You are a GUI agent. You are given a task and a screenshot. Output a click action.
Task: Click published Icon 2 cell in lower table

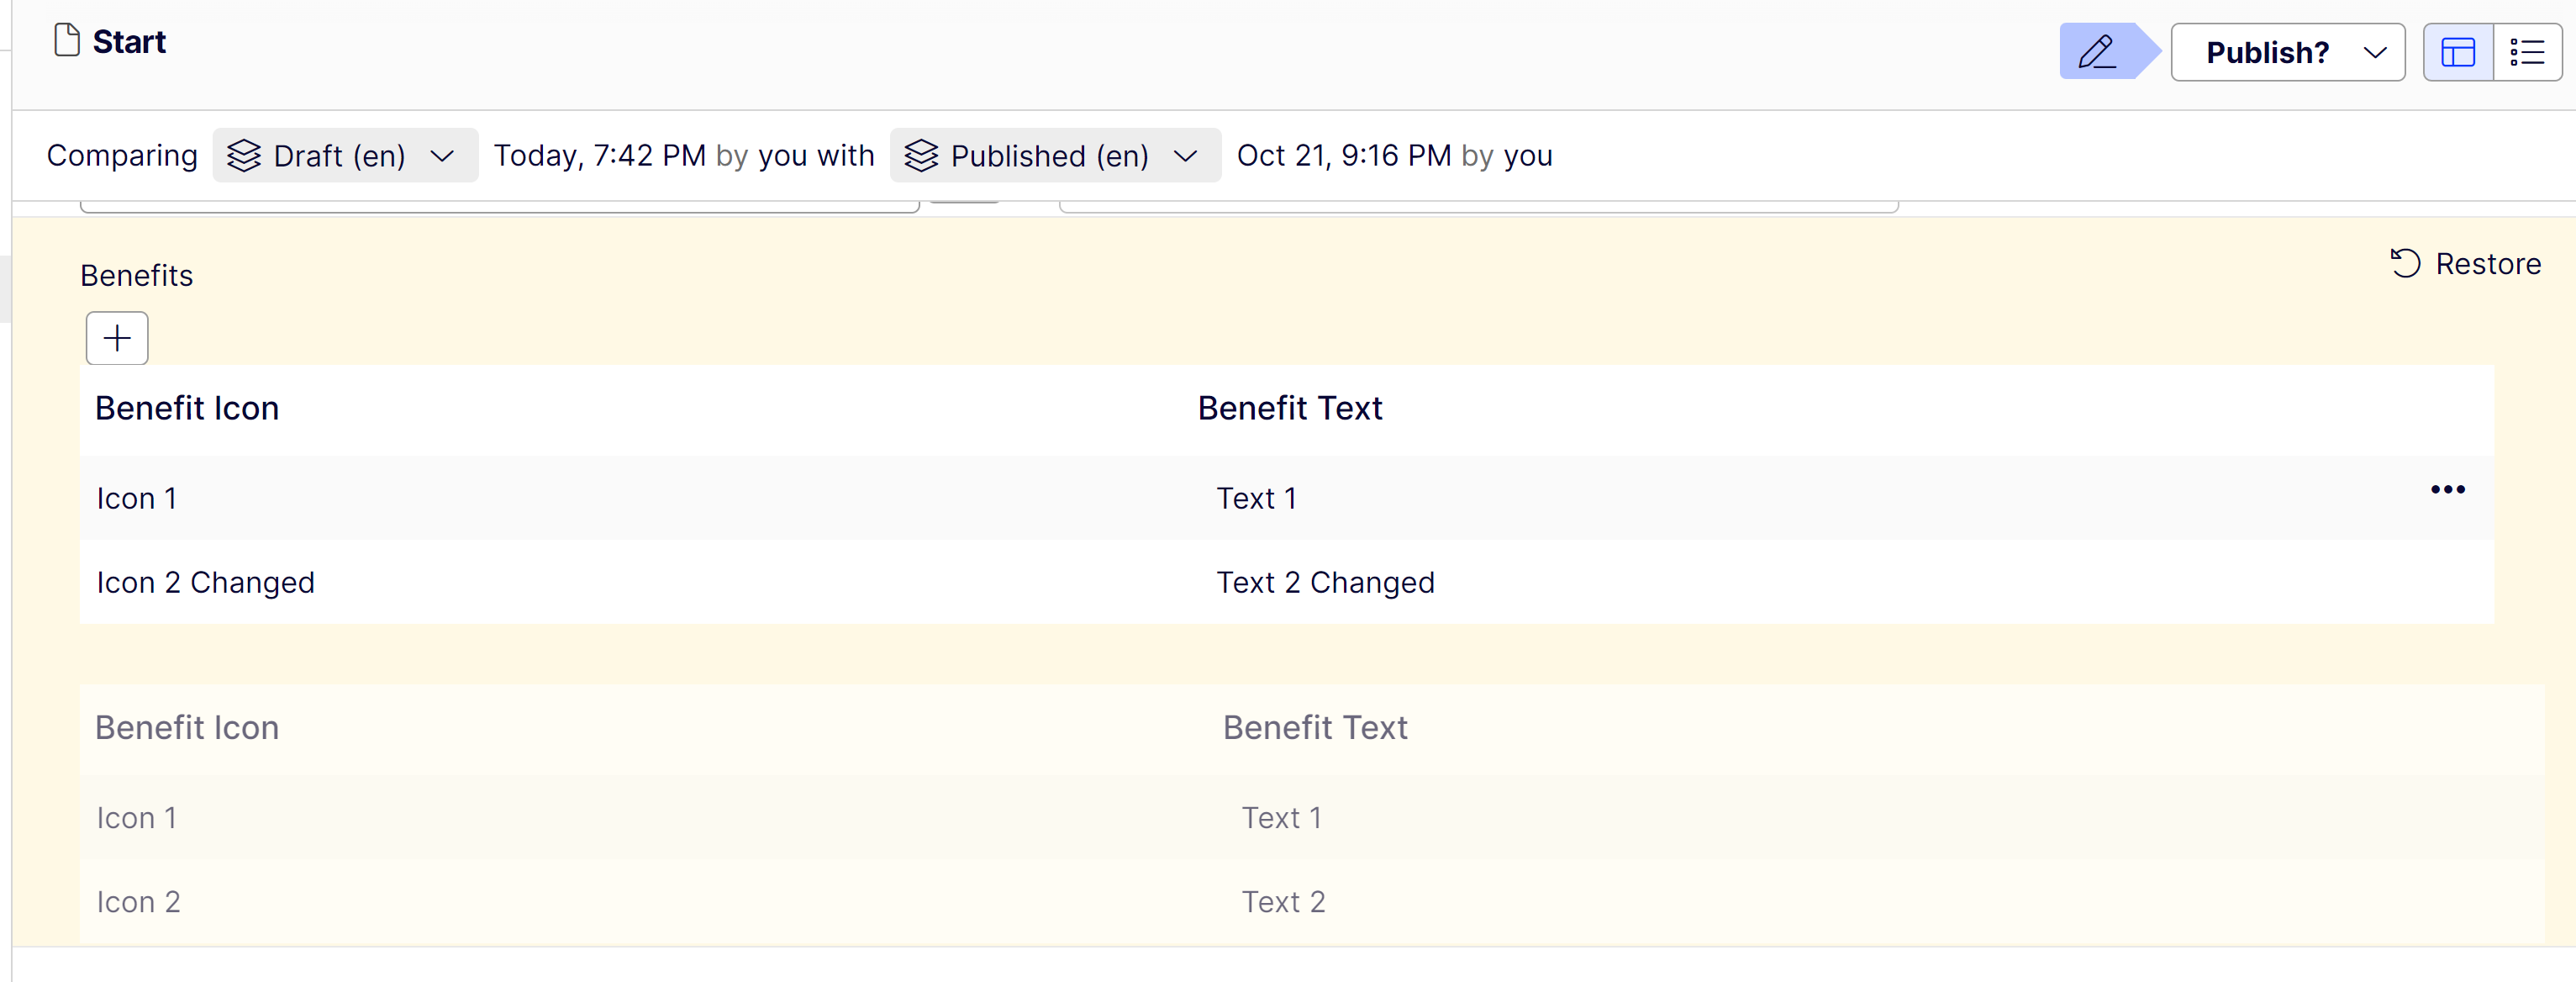point(138,902)
